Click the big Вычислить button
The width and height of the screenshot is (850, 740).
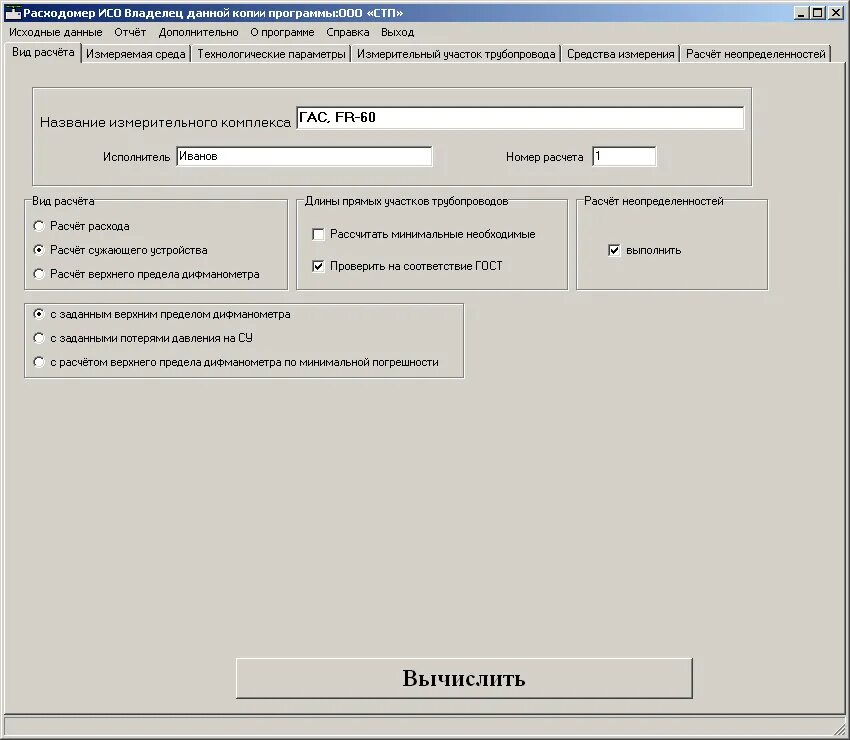click(464, 678)
